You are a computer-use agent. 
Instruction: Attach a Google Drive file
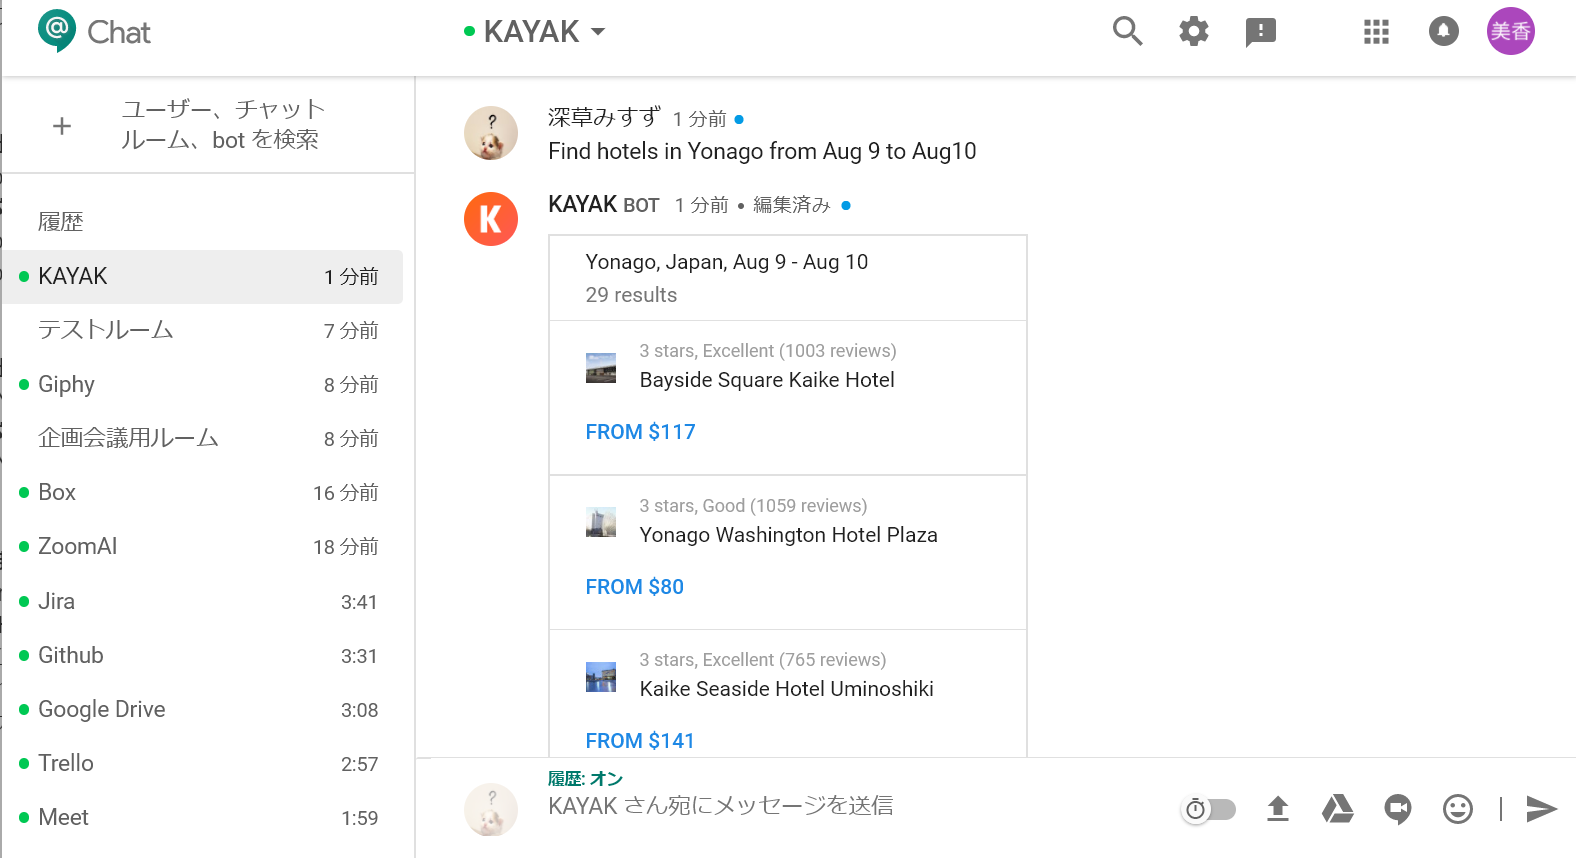pos(1337,808)
